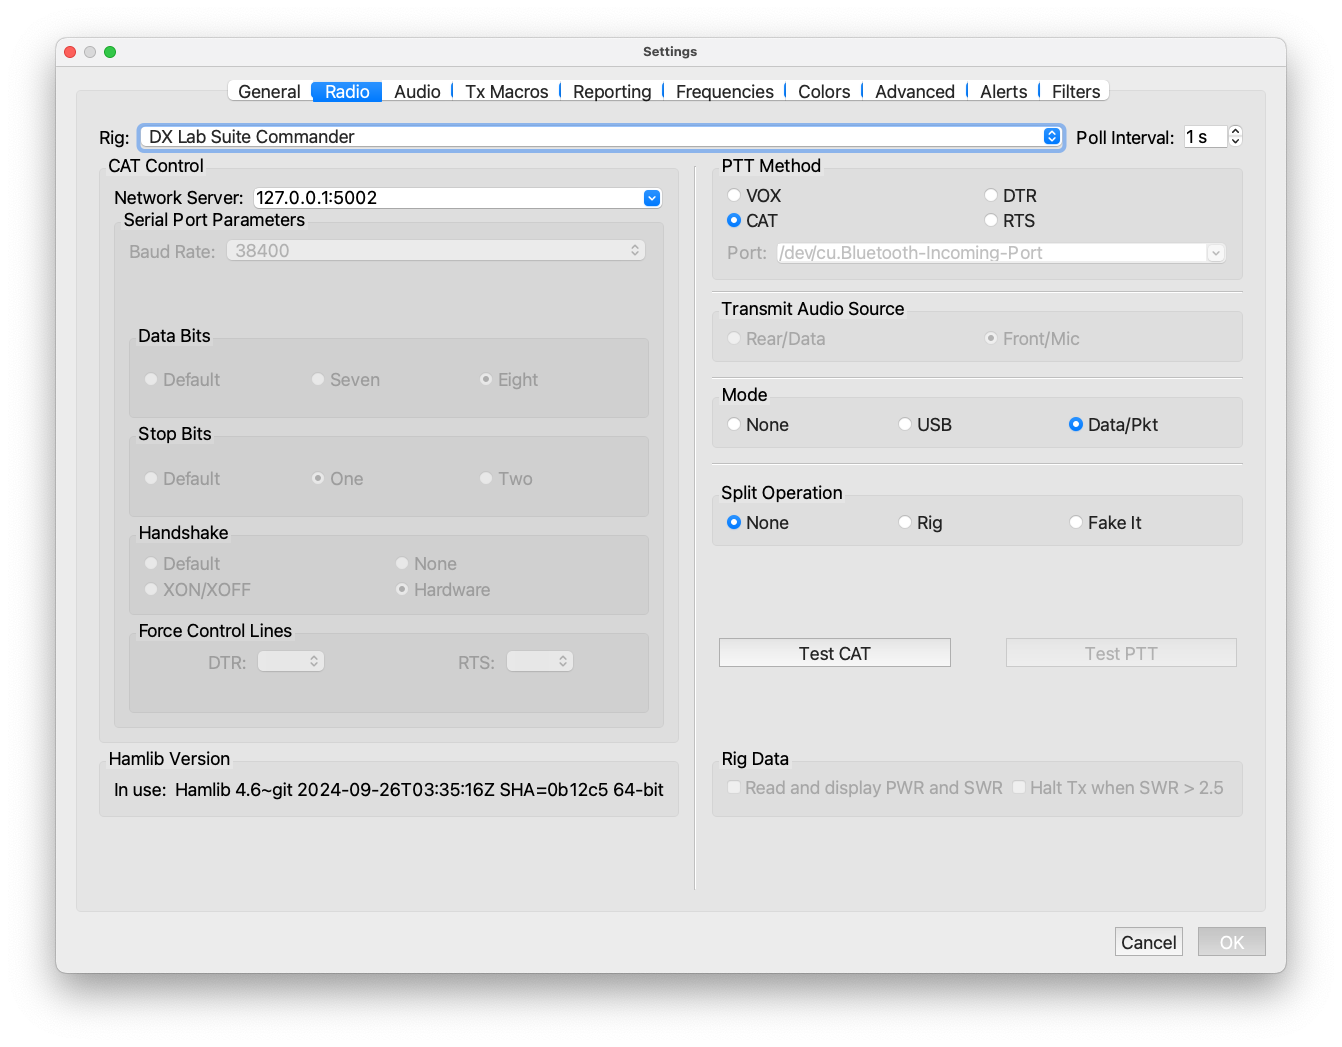Open the Audio settings tab
This screenshot has height=1047, width=1342.
pos(417,92)
